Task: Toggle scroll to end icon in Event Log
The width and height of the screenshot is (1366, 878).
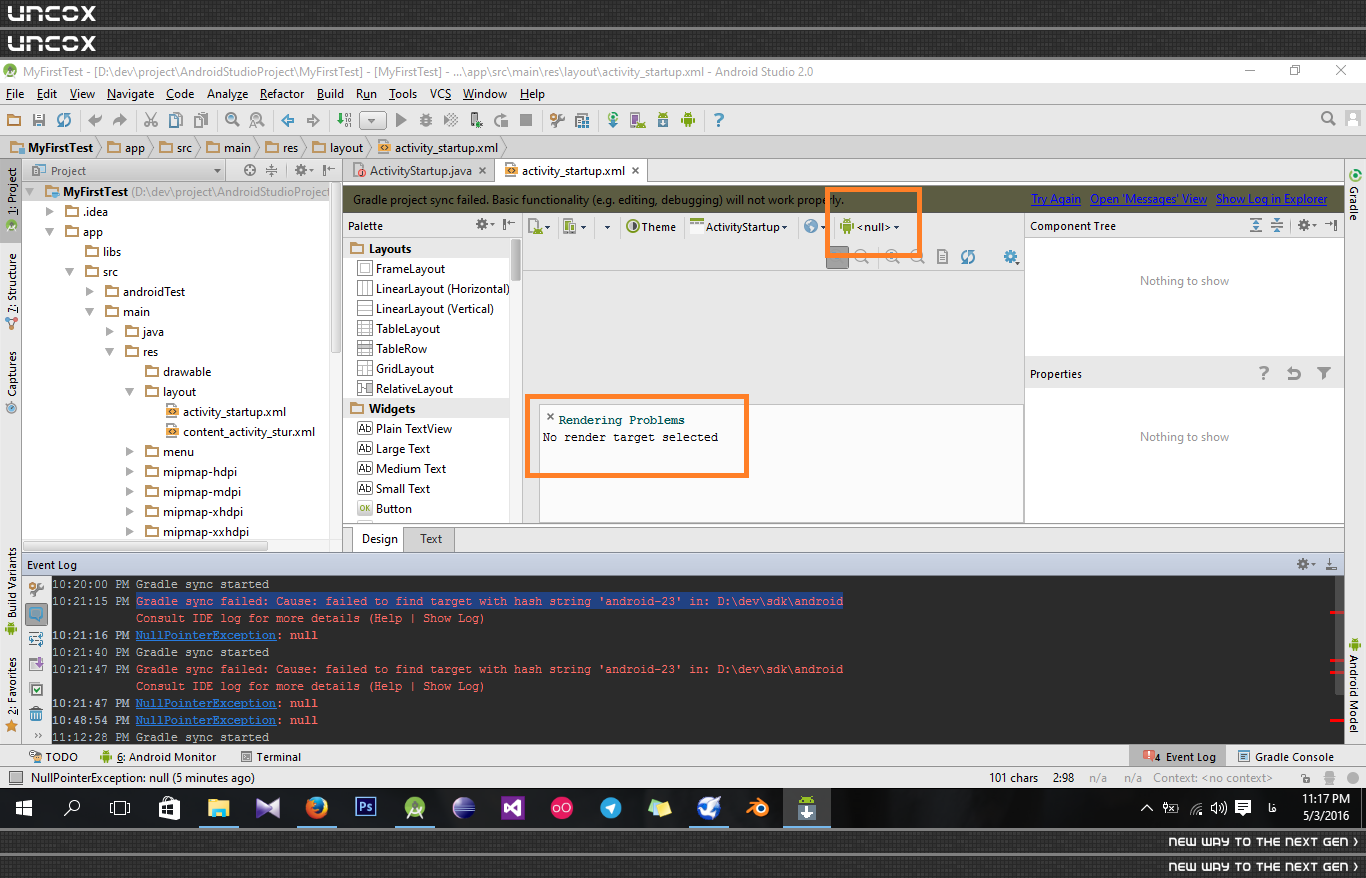Action: (x=36, y=664)
